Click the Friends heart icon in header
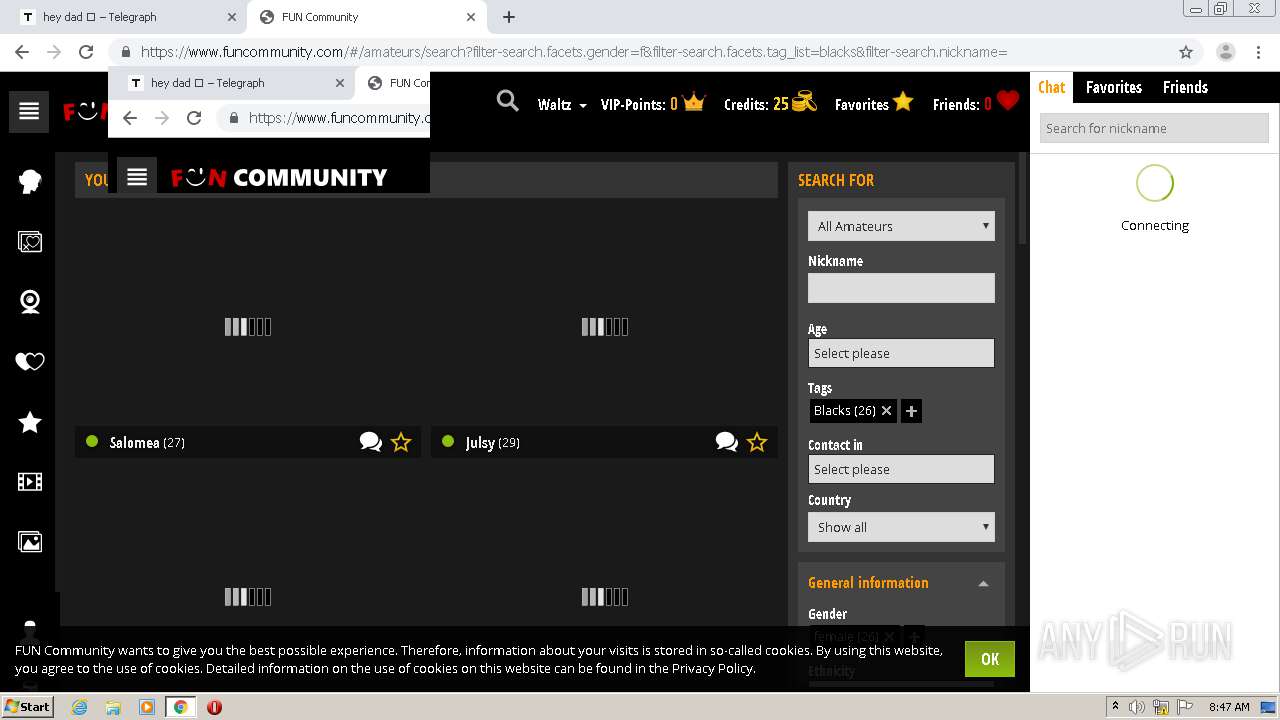The image size is (1280, 720). click(x=1008, y=101)
